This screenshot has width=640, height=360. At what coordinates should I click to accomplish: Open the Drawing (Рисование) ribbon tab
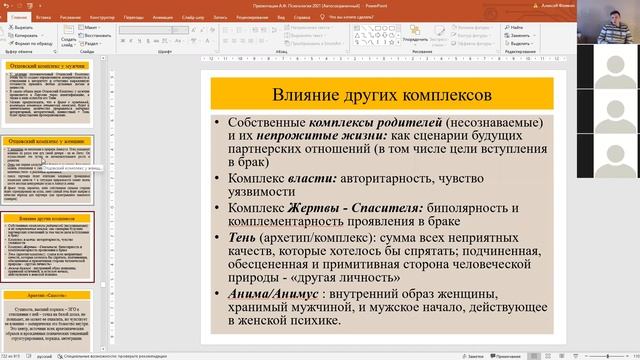[70, 17]
